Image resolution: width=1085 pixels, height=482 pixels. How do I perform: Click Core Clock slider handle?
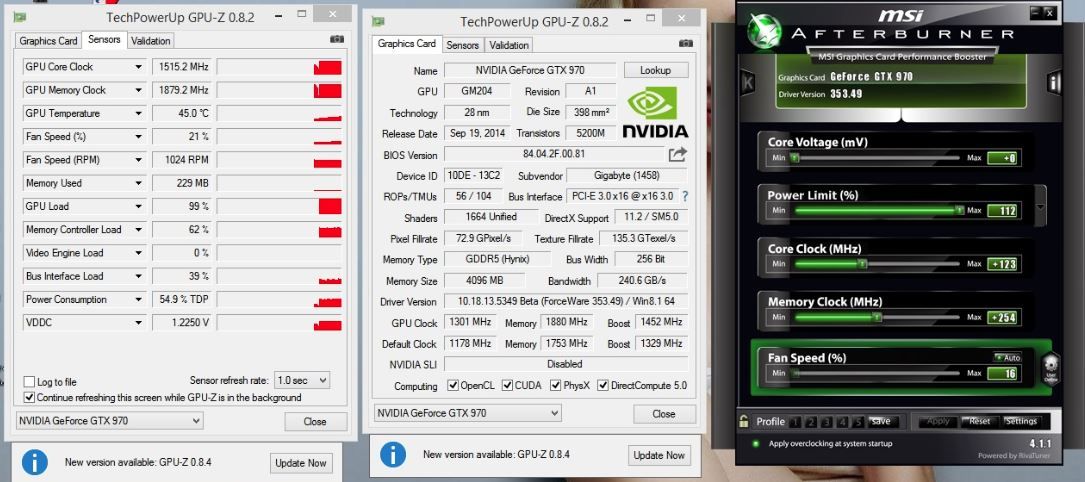coord(862,263)
